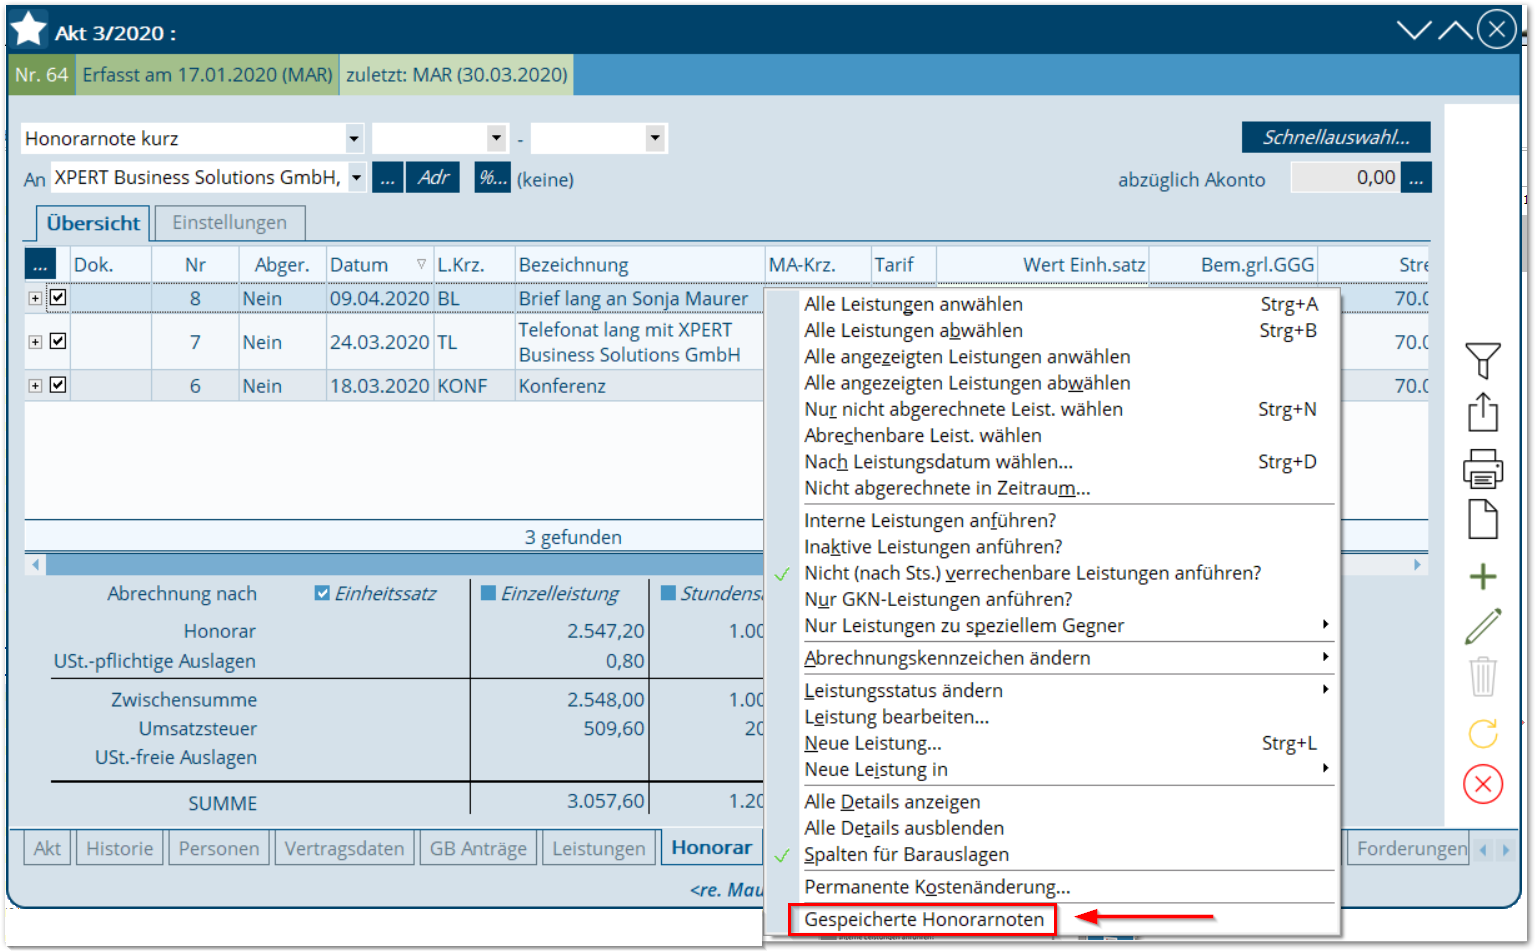The image size is (1536, 951).
Task: Toggle checkbox of Brief lang an Sonja Maurer
Action: [58, 297]
